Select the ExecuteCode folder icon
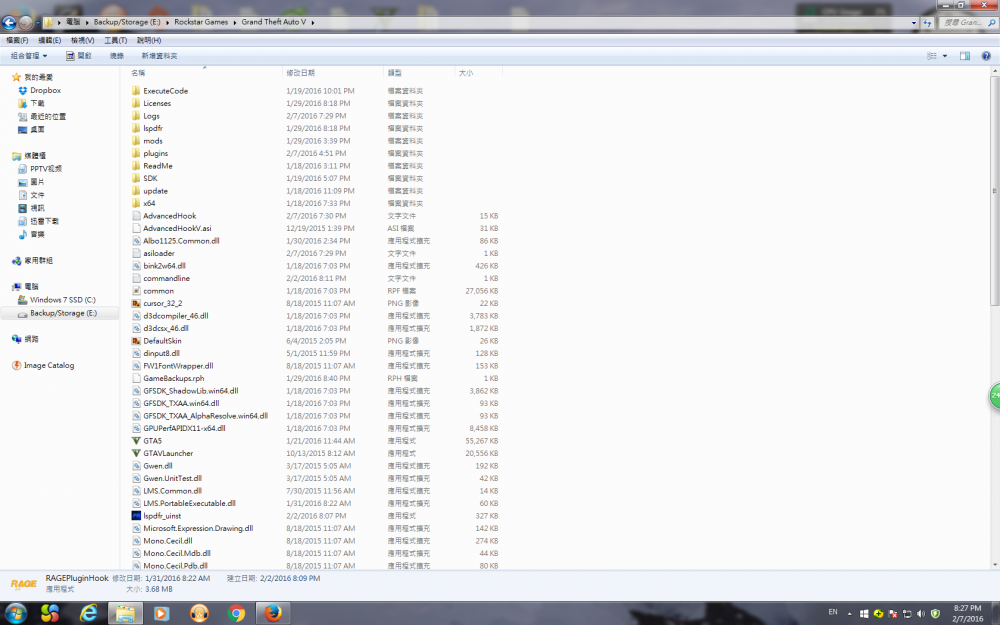 (x=136, y=91)
